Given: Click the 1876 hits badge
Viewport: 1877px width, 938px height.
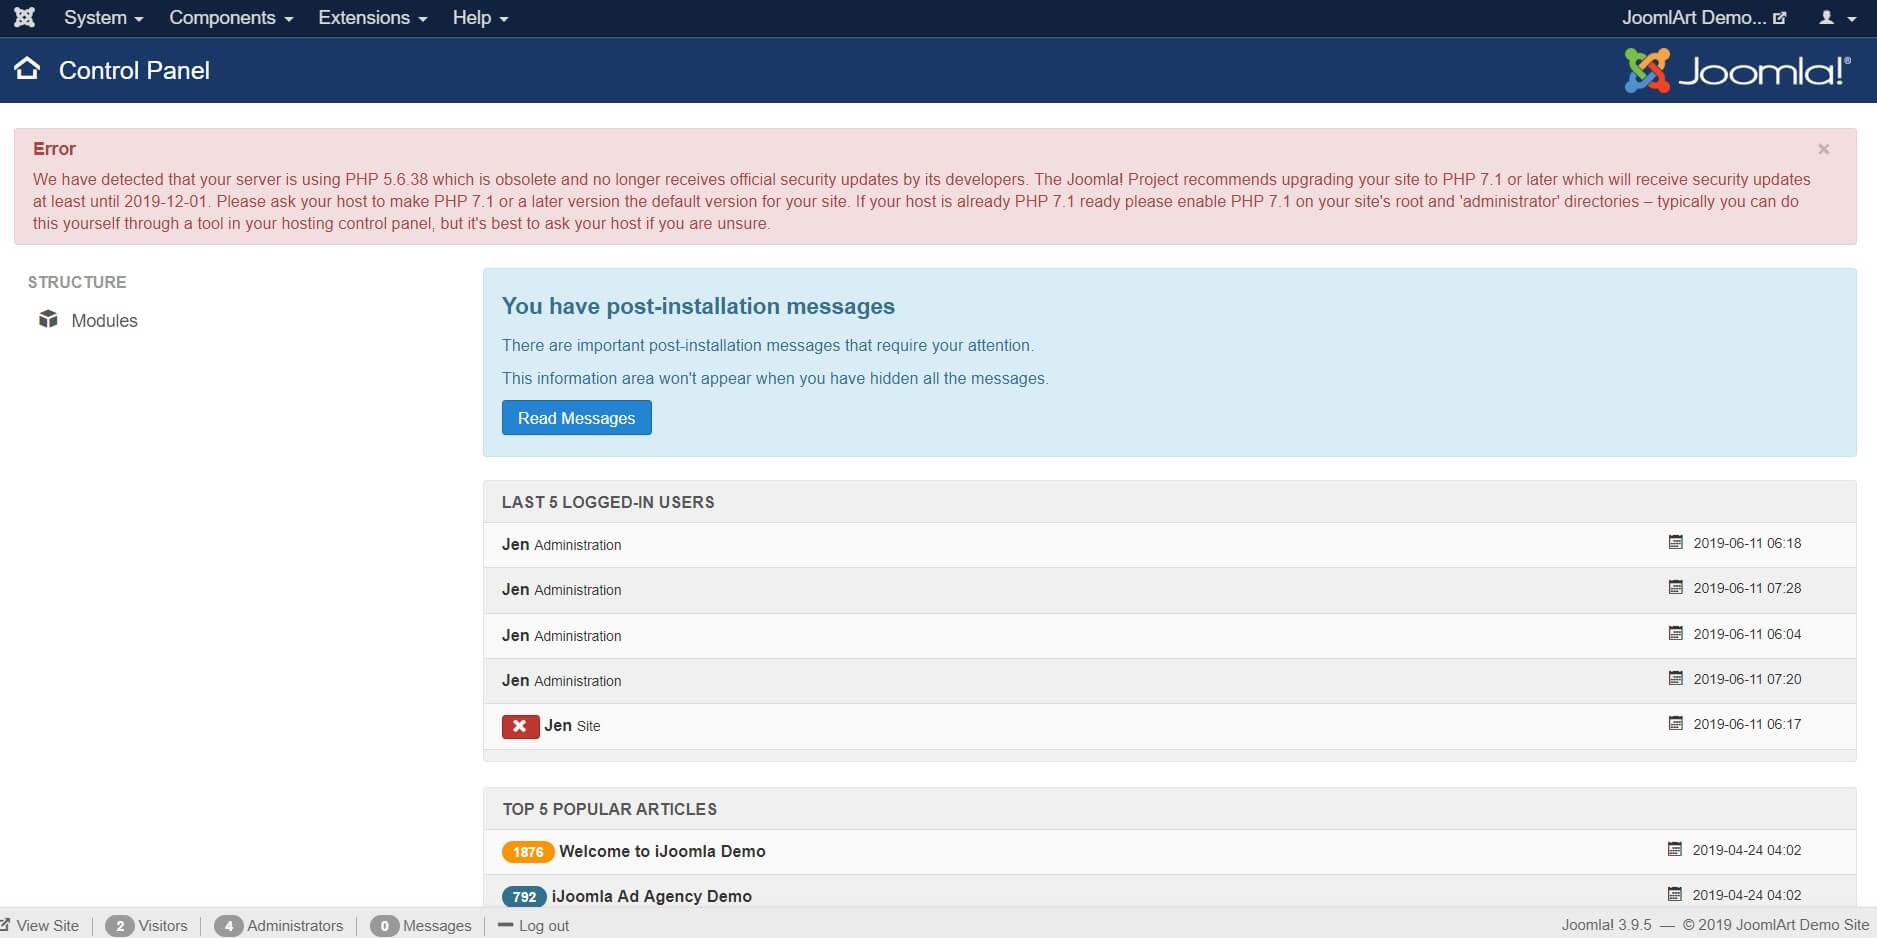Looking at the screenshot, I should pyautogui.click(x=528, y=852).
